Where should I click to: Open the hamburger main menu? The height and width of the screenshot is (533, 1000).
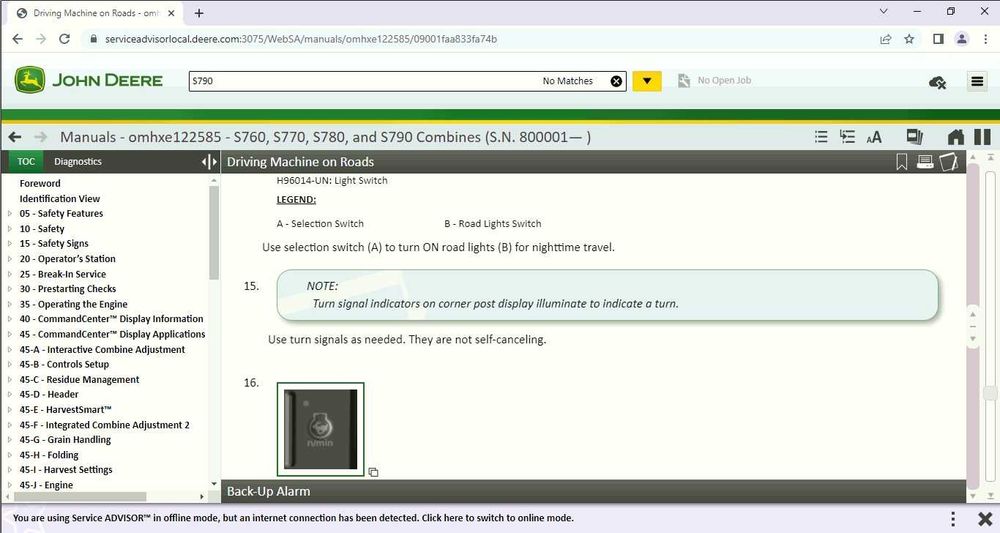[x=977, y=81]
